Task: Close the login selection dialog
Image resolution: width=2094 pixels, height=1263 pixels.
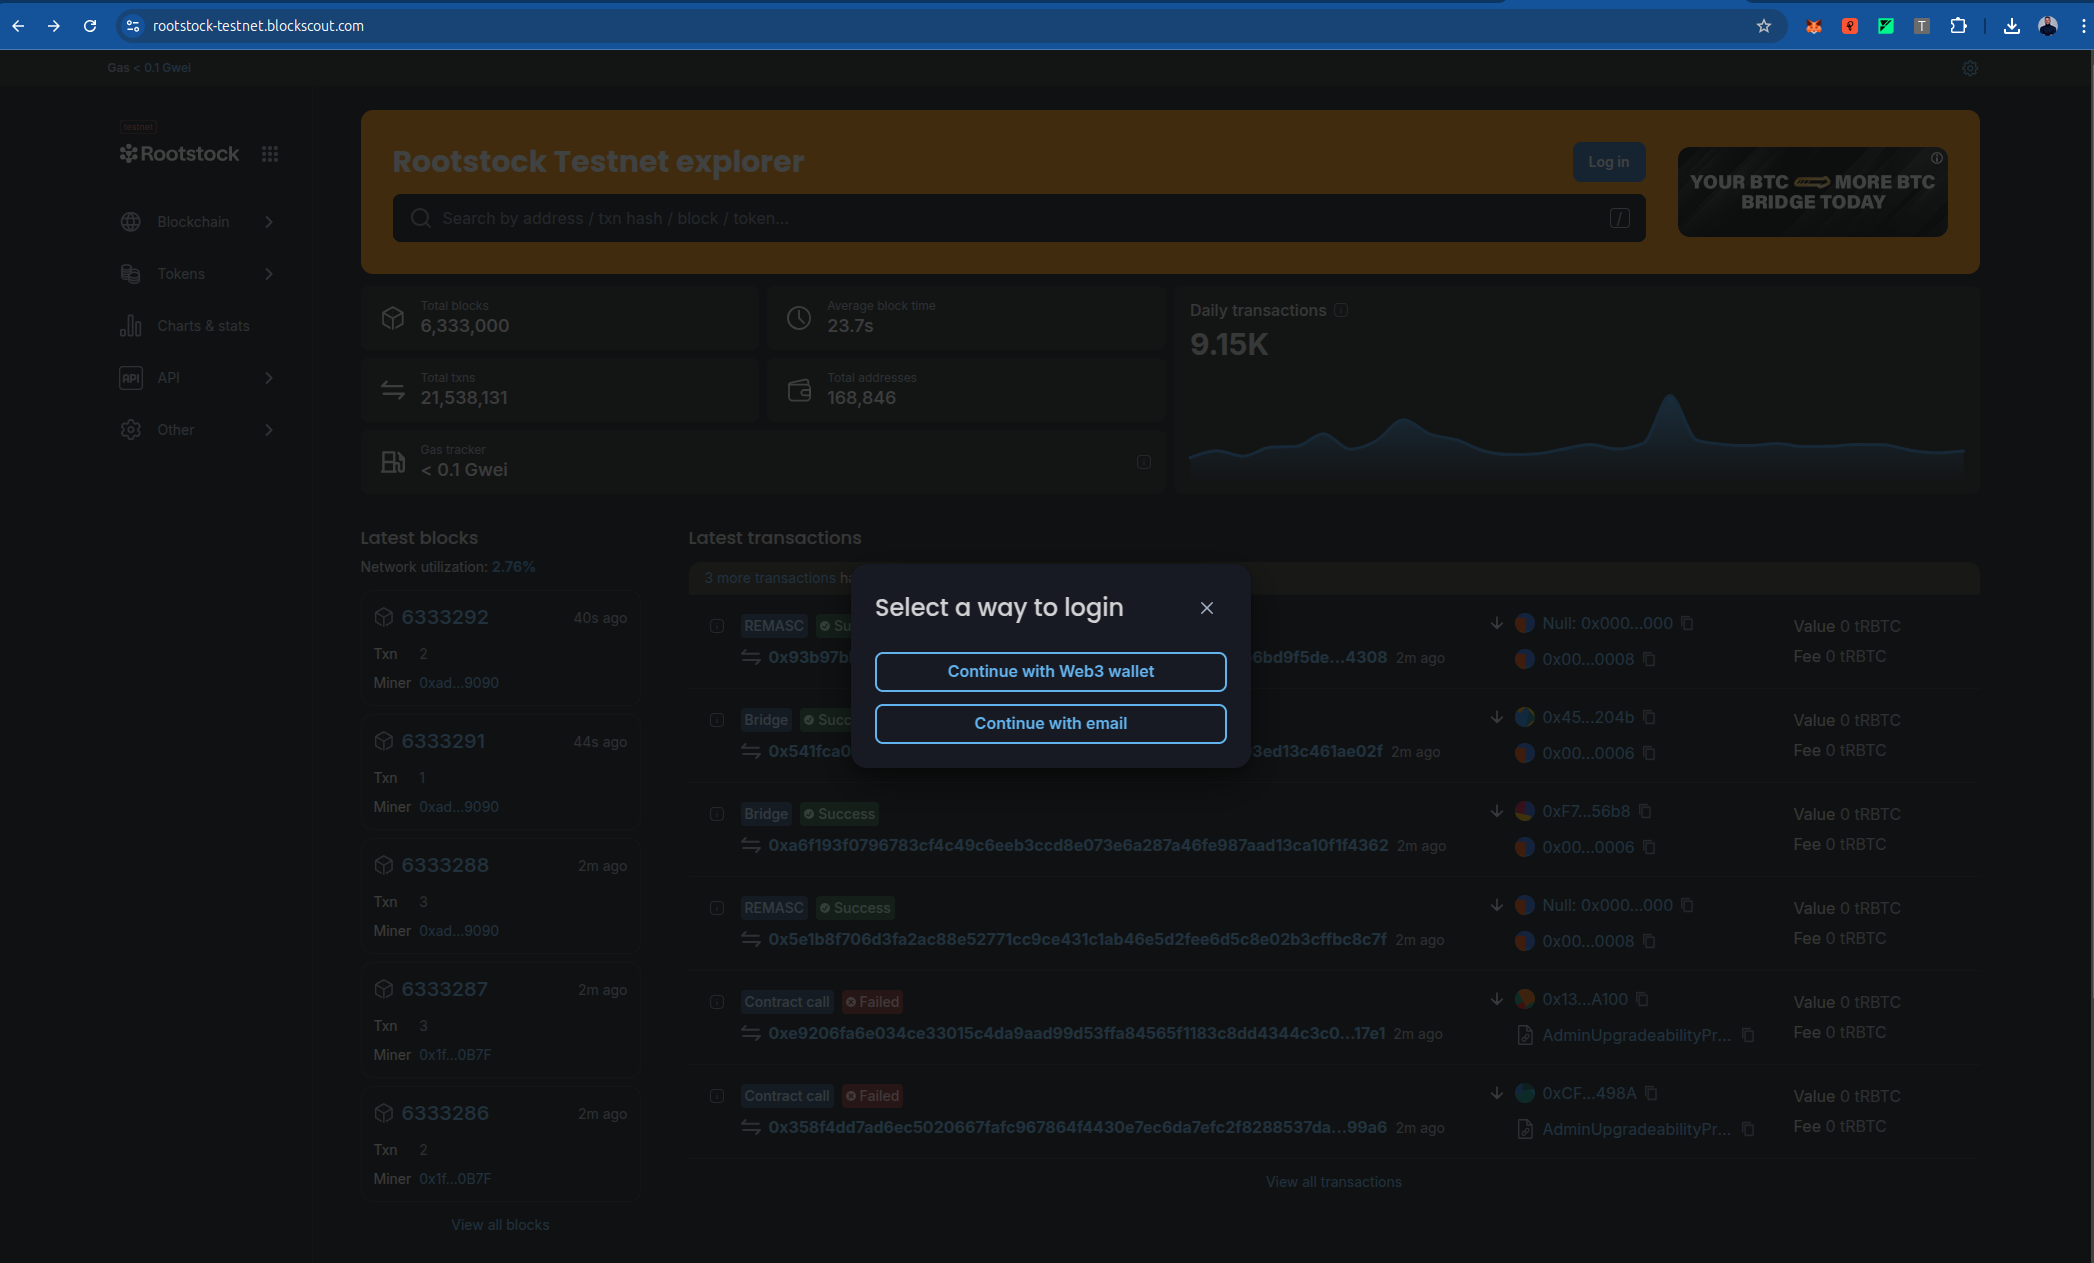Action: 1207,608
